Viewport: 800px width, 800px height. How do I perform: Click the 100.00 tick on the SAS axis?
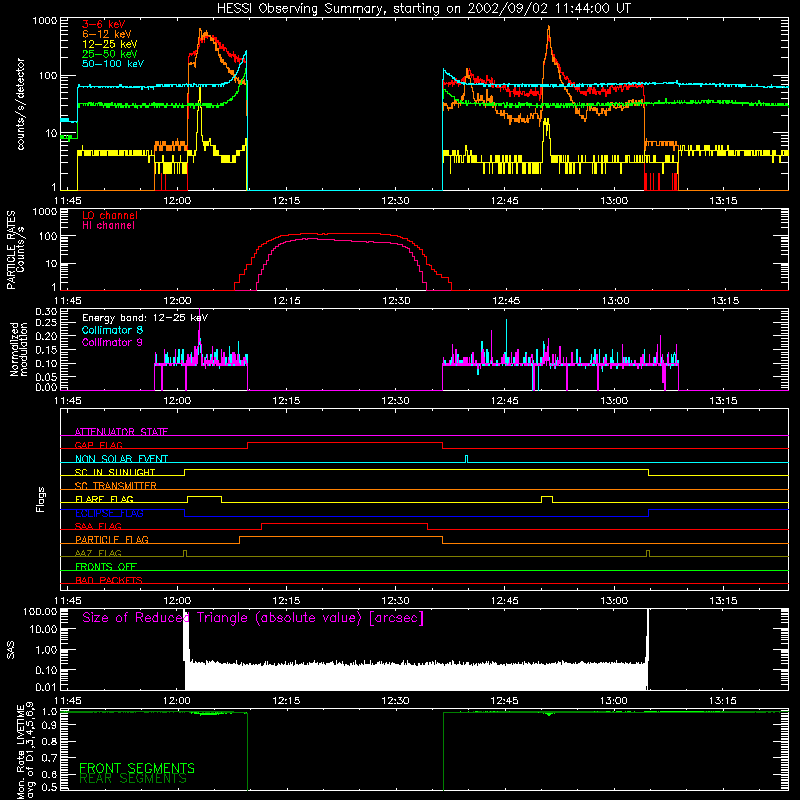40,611
